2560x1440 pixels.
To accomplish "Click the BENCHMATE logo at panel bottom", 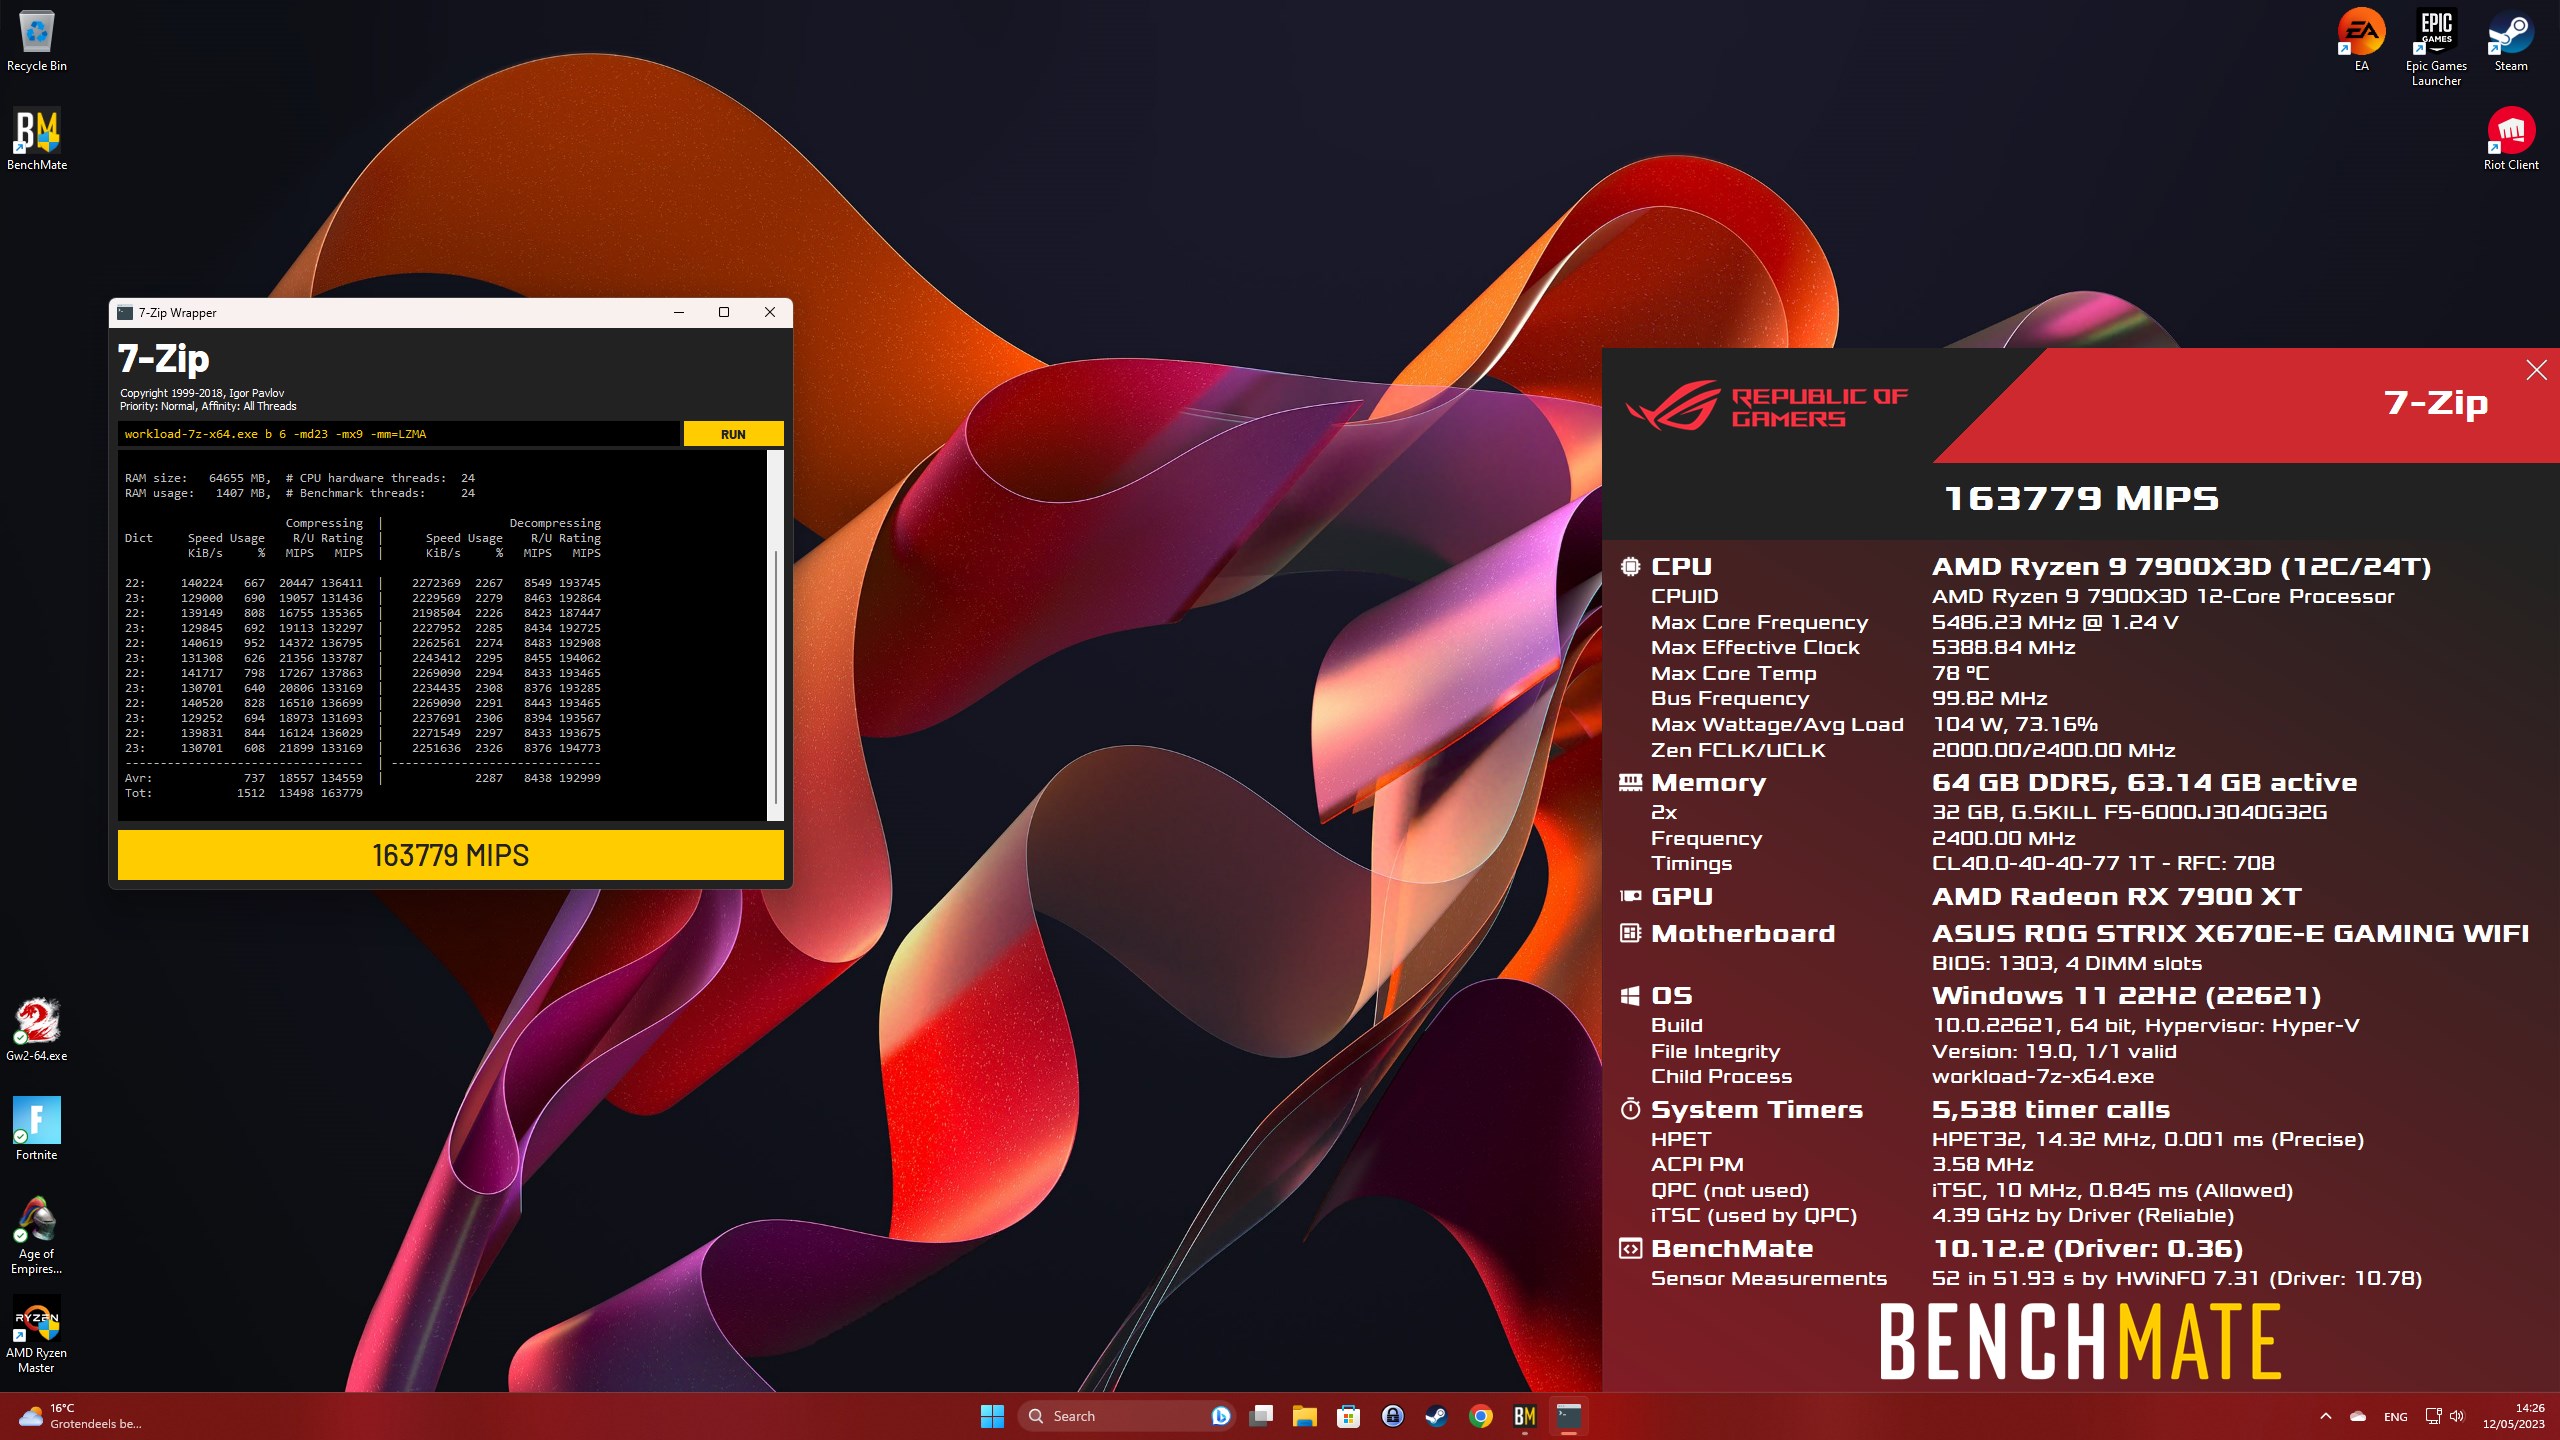I will click(x=2080, y=1342).
